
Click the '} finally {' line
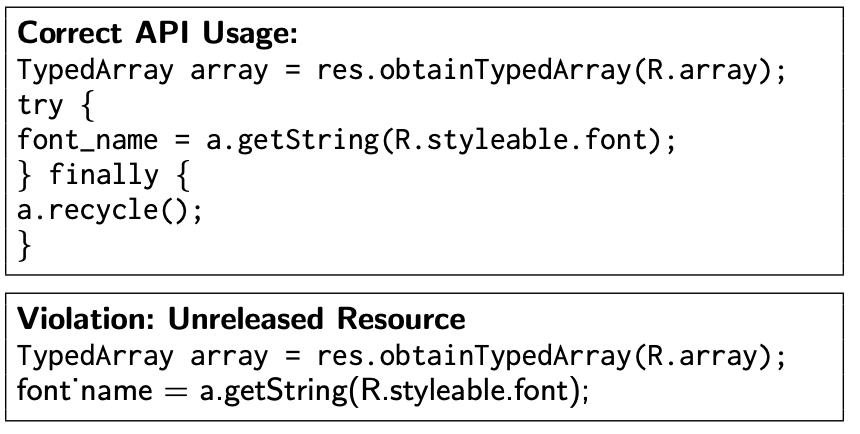(104, 176)
